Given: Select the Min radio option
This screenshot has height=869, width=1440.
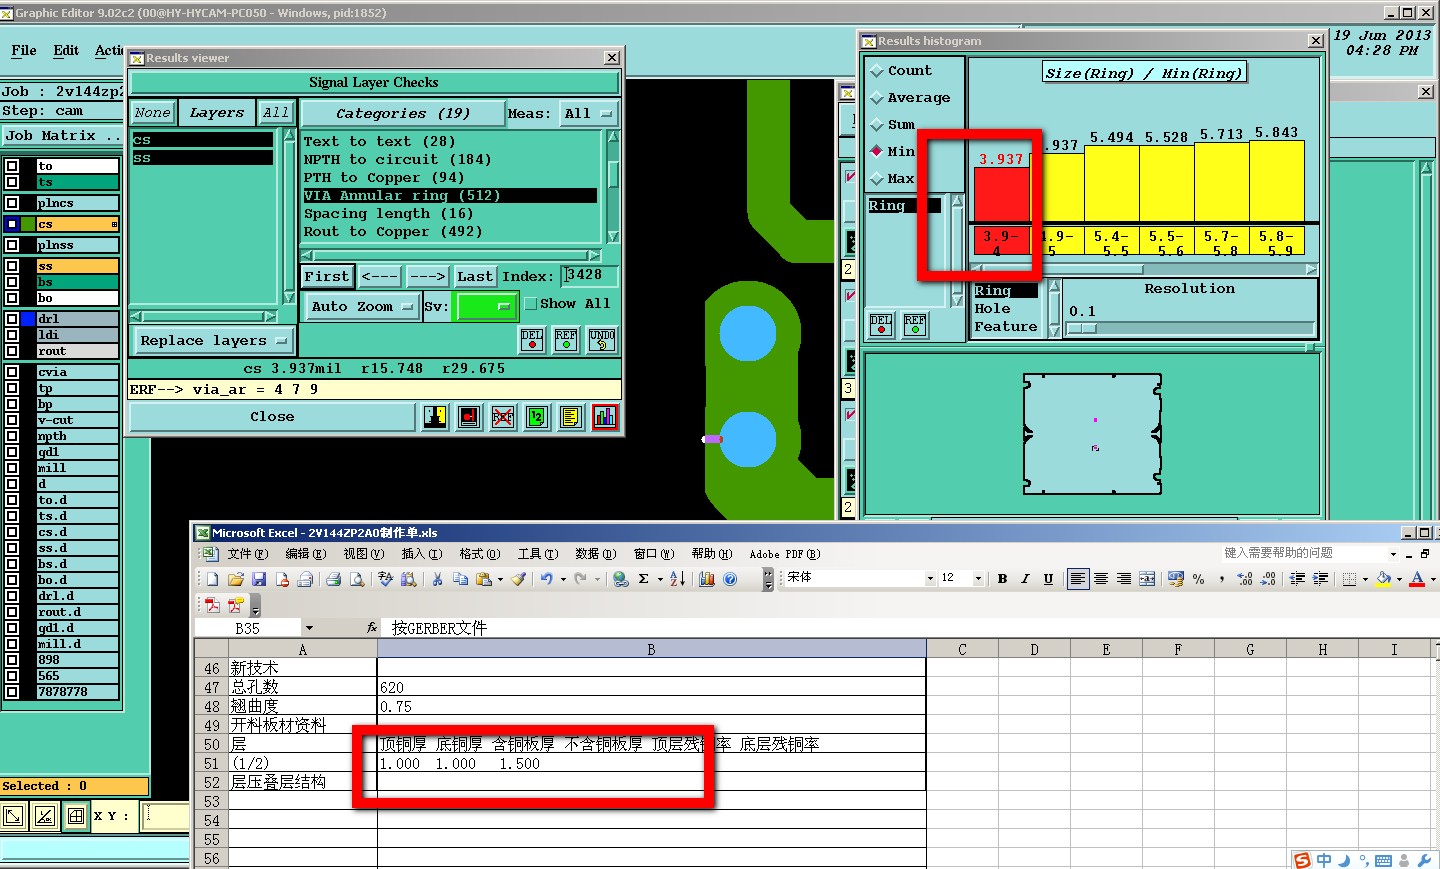Looking at the screenshot, I should click(x=877, y=152).
